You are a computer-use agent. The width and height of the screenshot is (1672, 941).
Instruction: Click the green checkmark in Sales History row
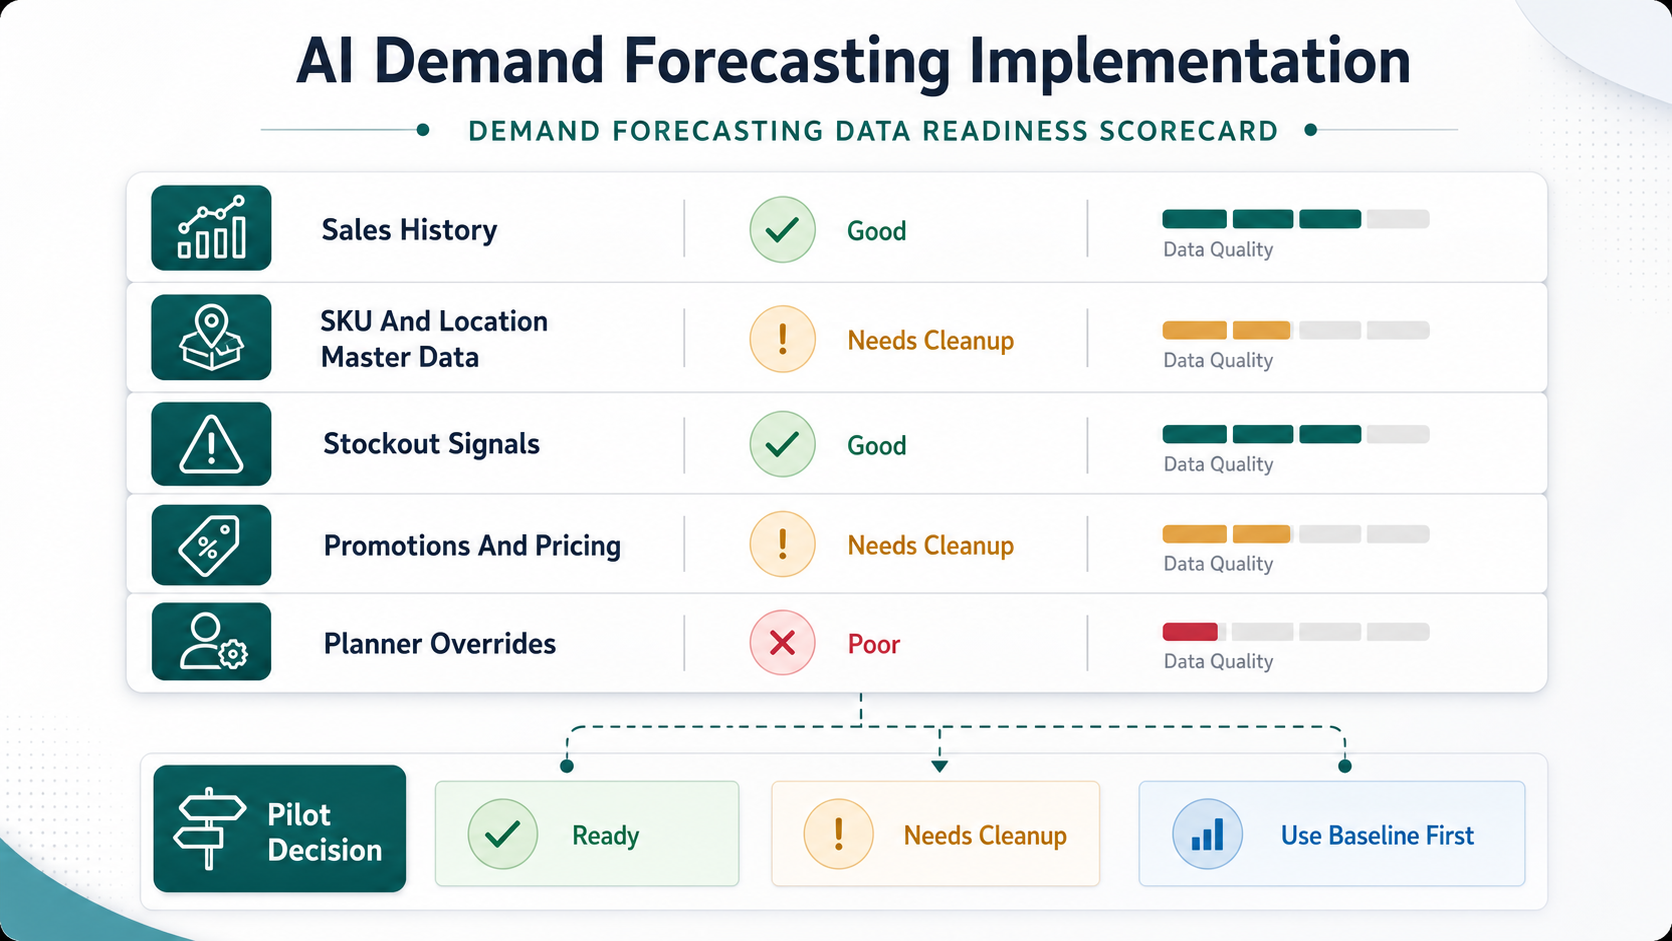click(782, 230)
